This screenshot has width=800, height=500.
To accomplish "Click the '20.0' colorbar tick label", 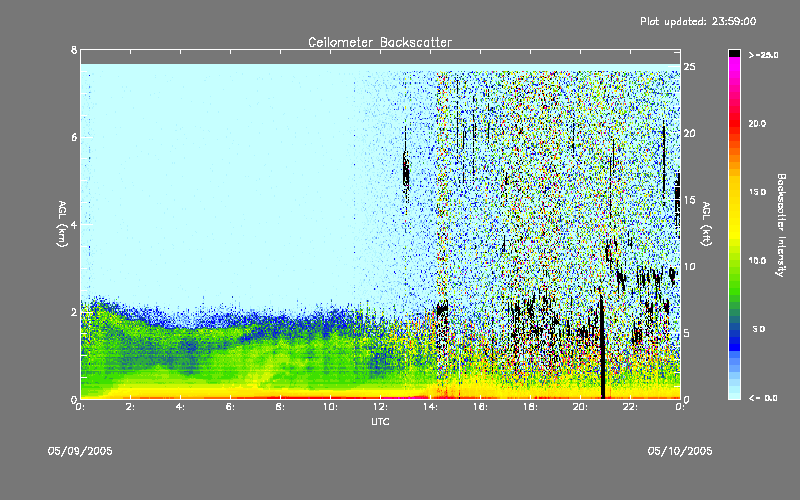I will pos(757,123).
